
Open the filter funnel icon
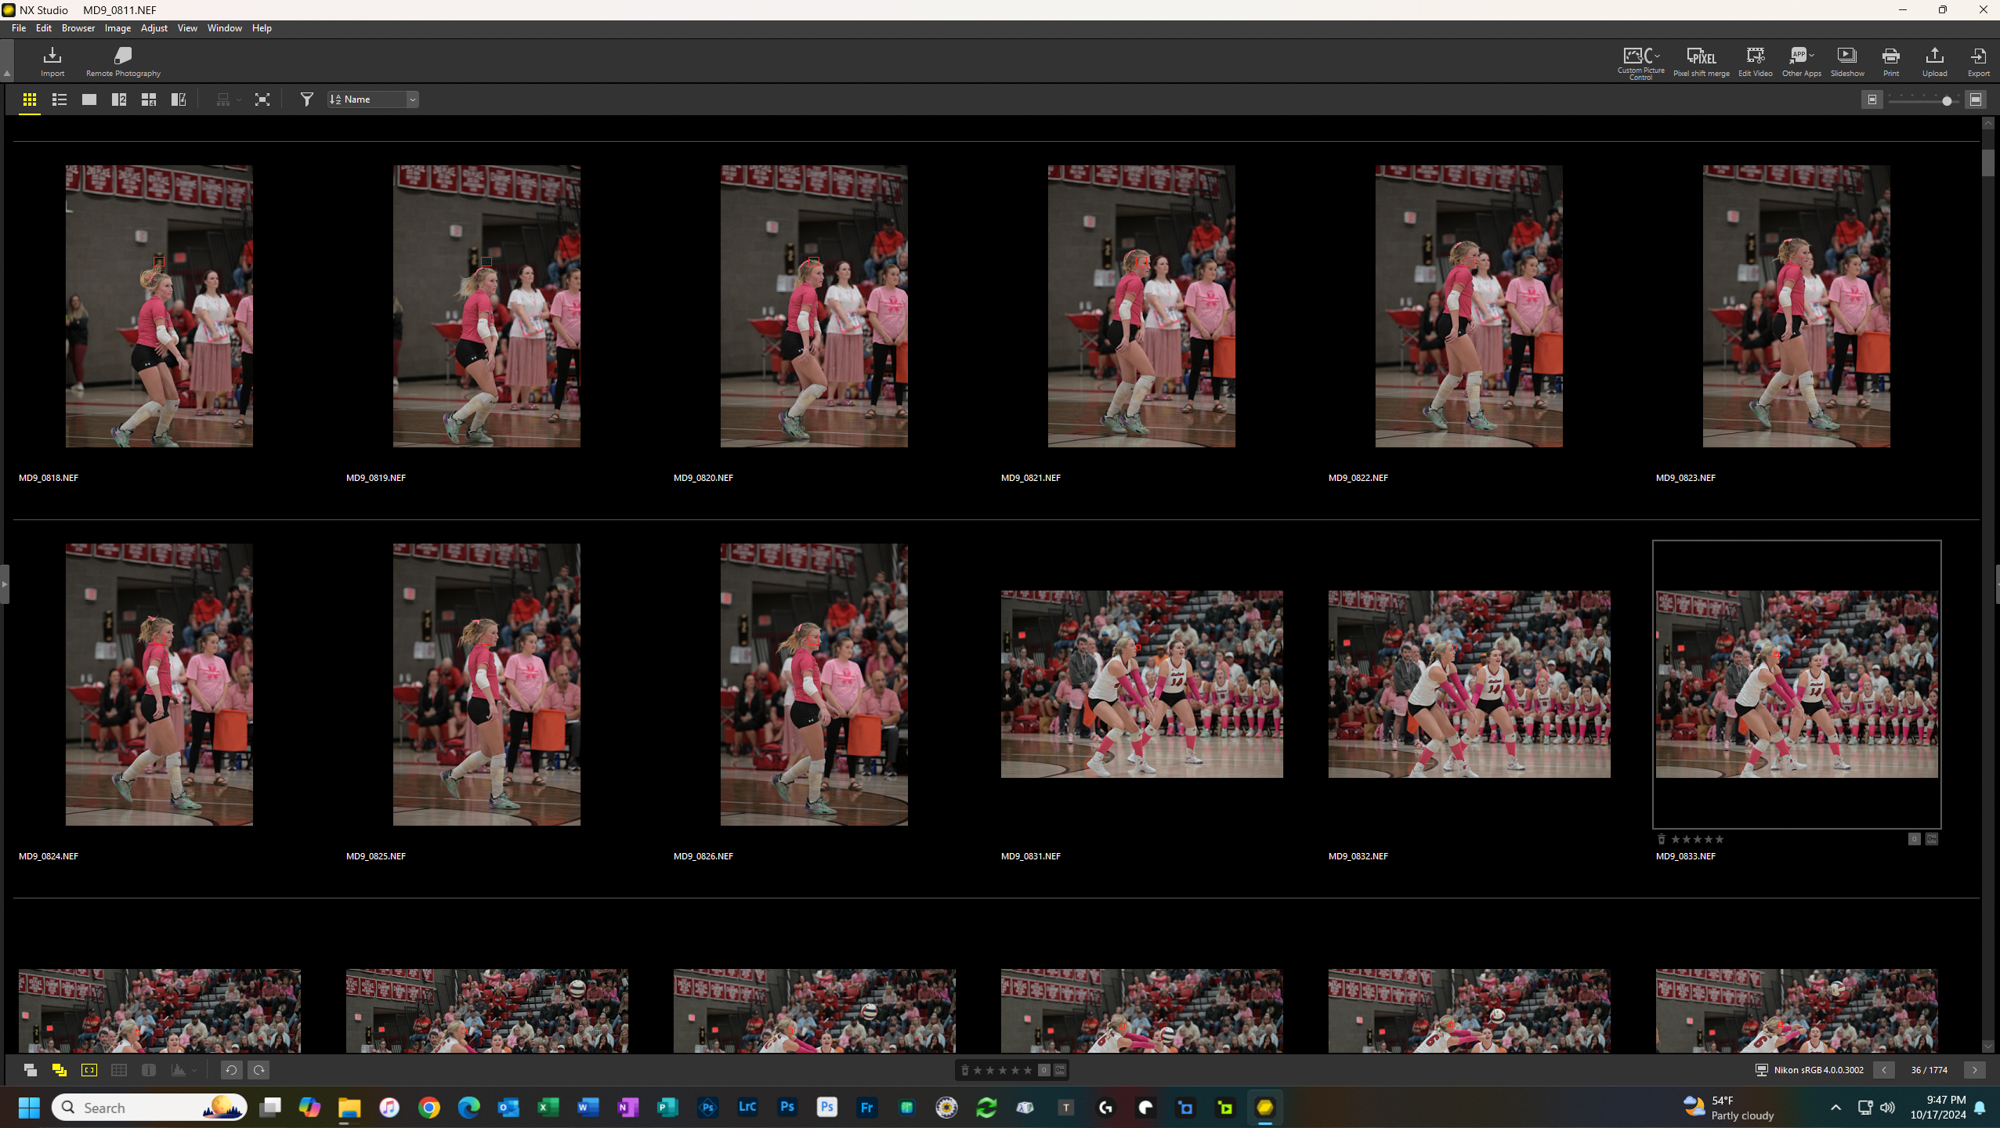307,99
